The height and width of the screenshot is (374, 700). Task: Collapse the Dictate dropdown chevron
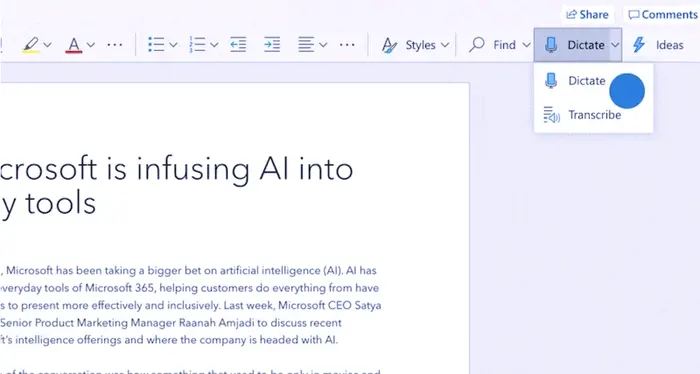pyautogui.click(x=615, y=45)
